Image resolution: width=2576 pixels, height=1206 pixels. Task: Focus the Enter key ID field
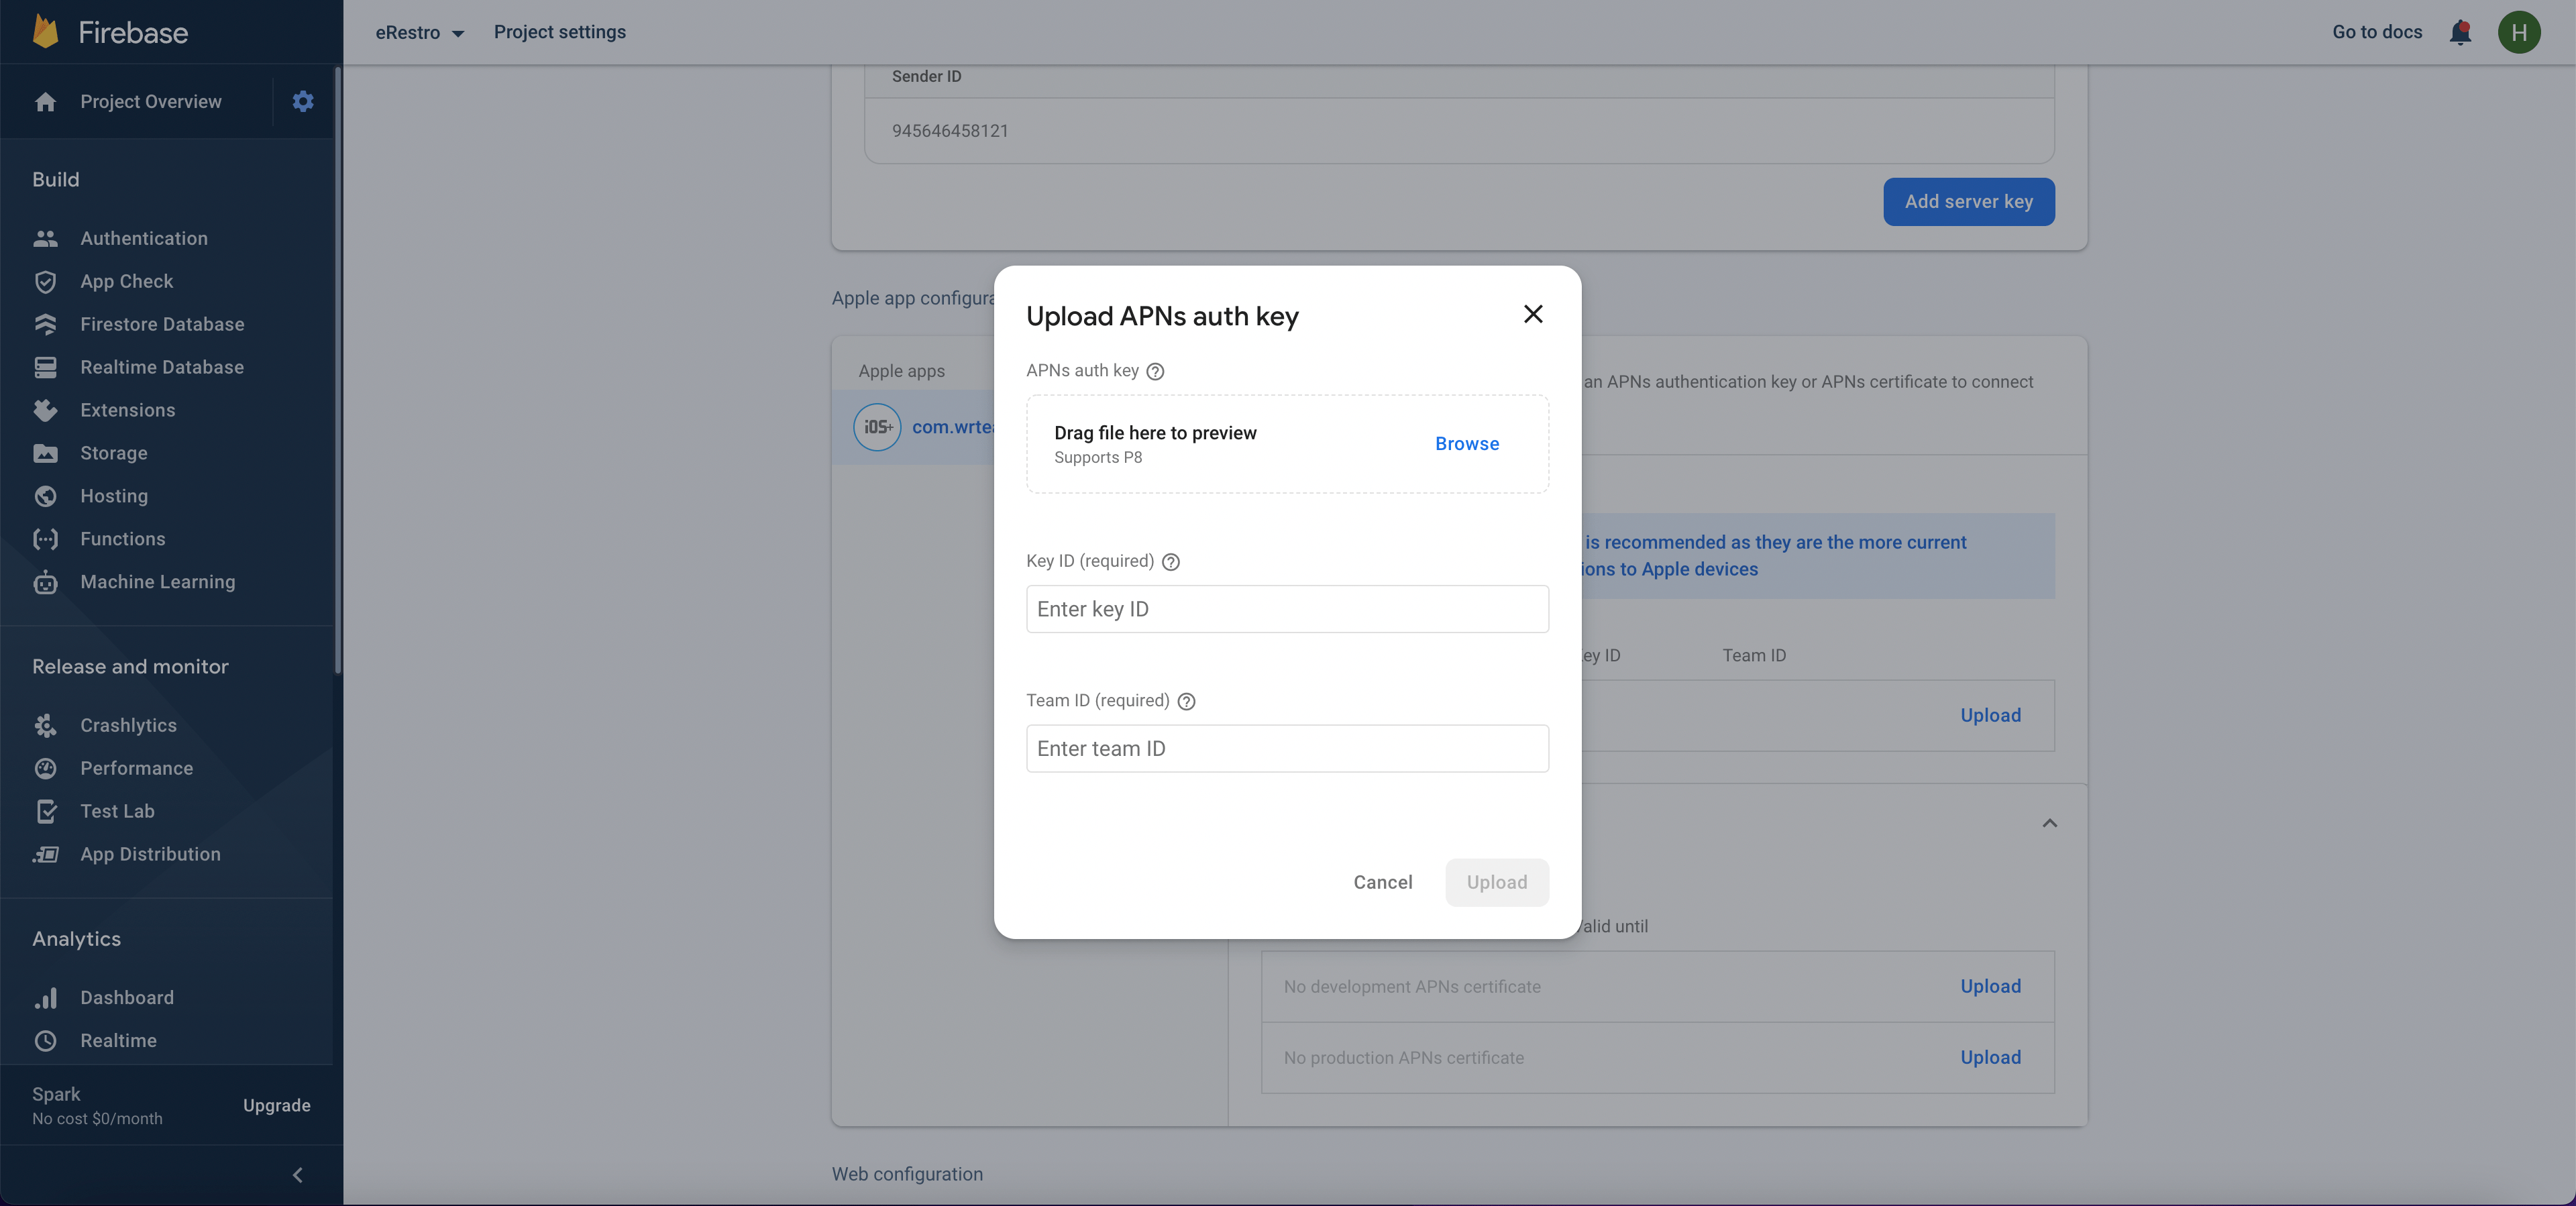[x=1287, y=609]
